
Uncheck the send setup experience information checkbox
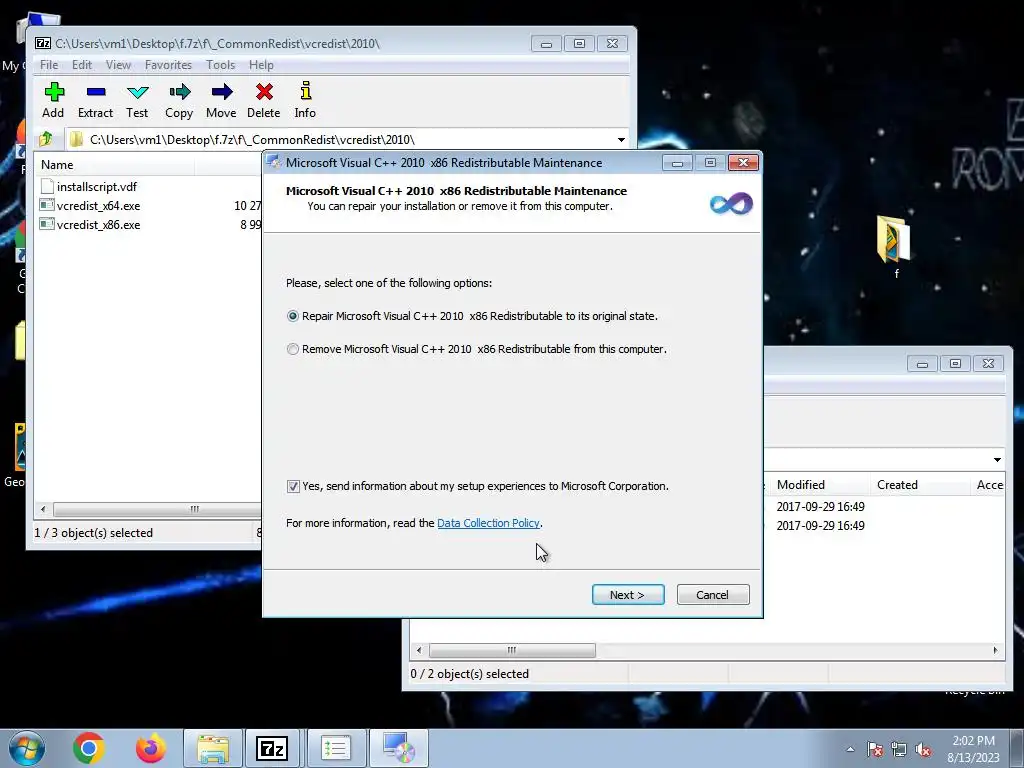(x=293, y=487)
